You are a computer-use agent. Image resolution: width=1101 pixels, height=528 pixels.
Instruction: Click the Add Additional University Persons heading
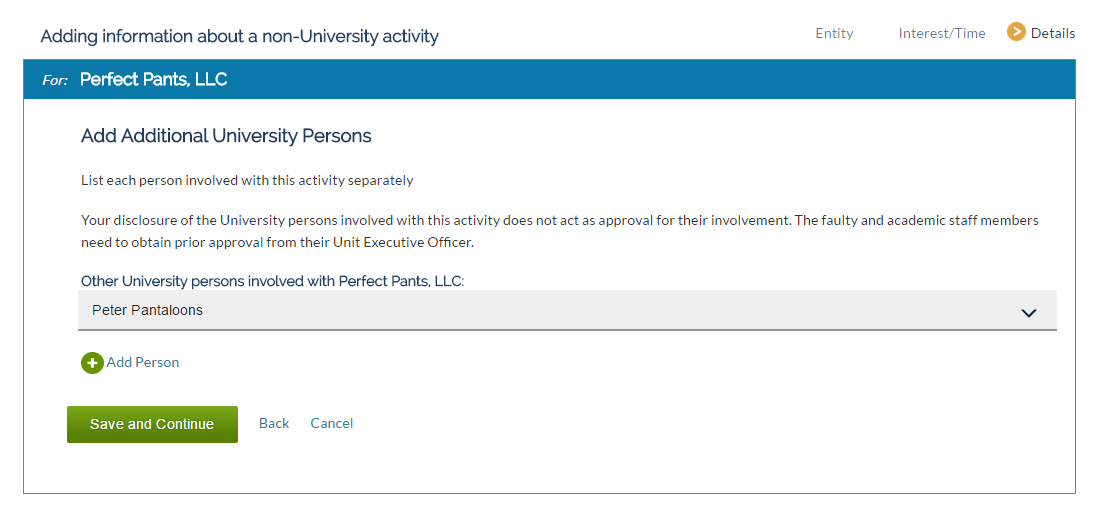(x=226, y=136)
